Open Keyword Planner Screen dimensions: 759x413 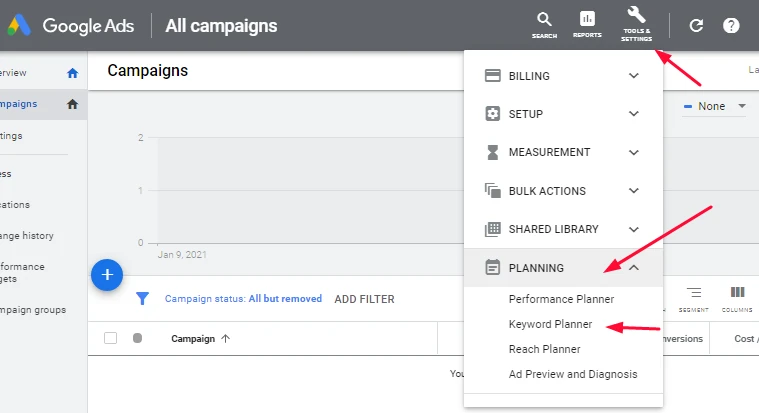click(550, 324)
